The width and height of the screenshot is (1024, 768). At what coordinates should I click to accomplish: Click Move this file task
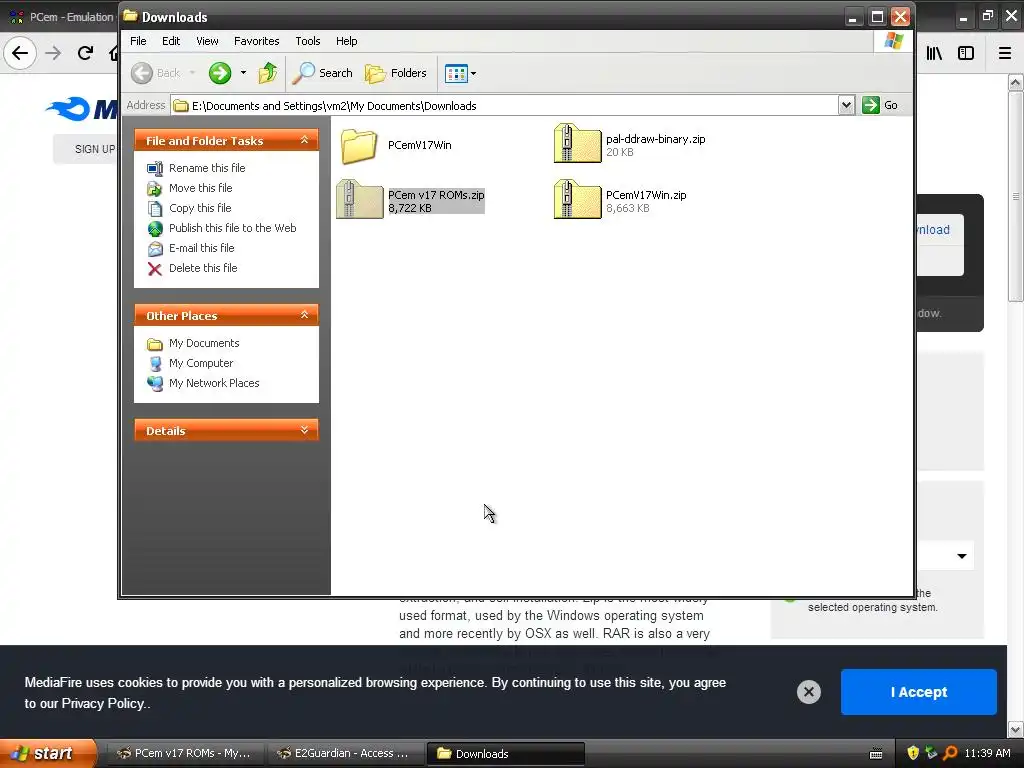click(200, 188)
